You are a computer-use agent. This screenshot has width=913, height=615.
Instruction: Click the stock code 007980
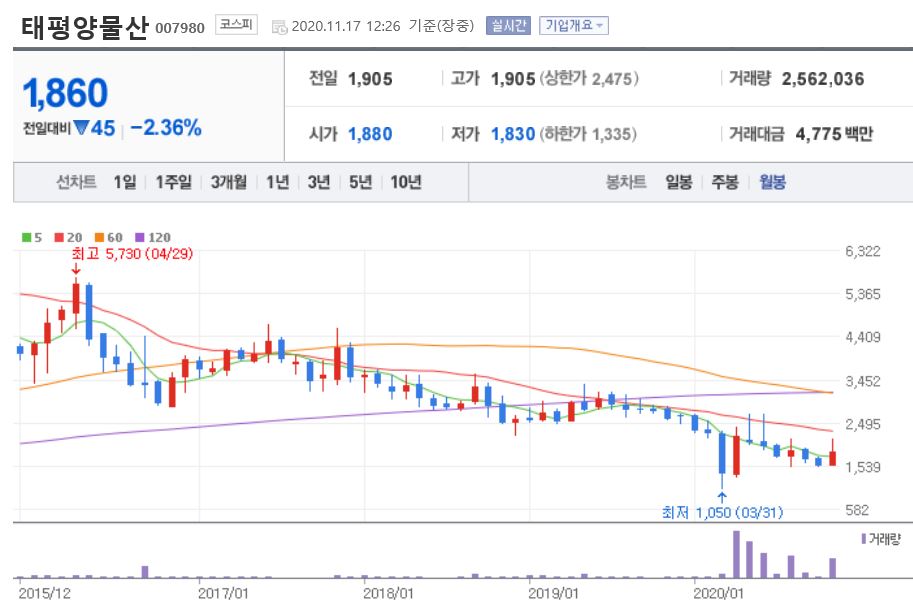[180, 29]
